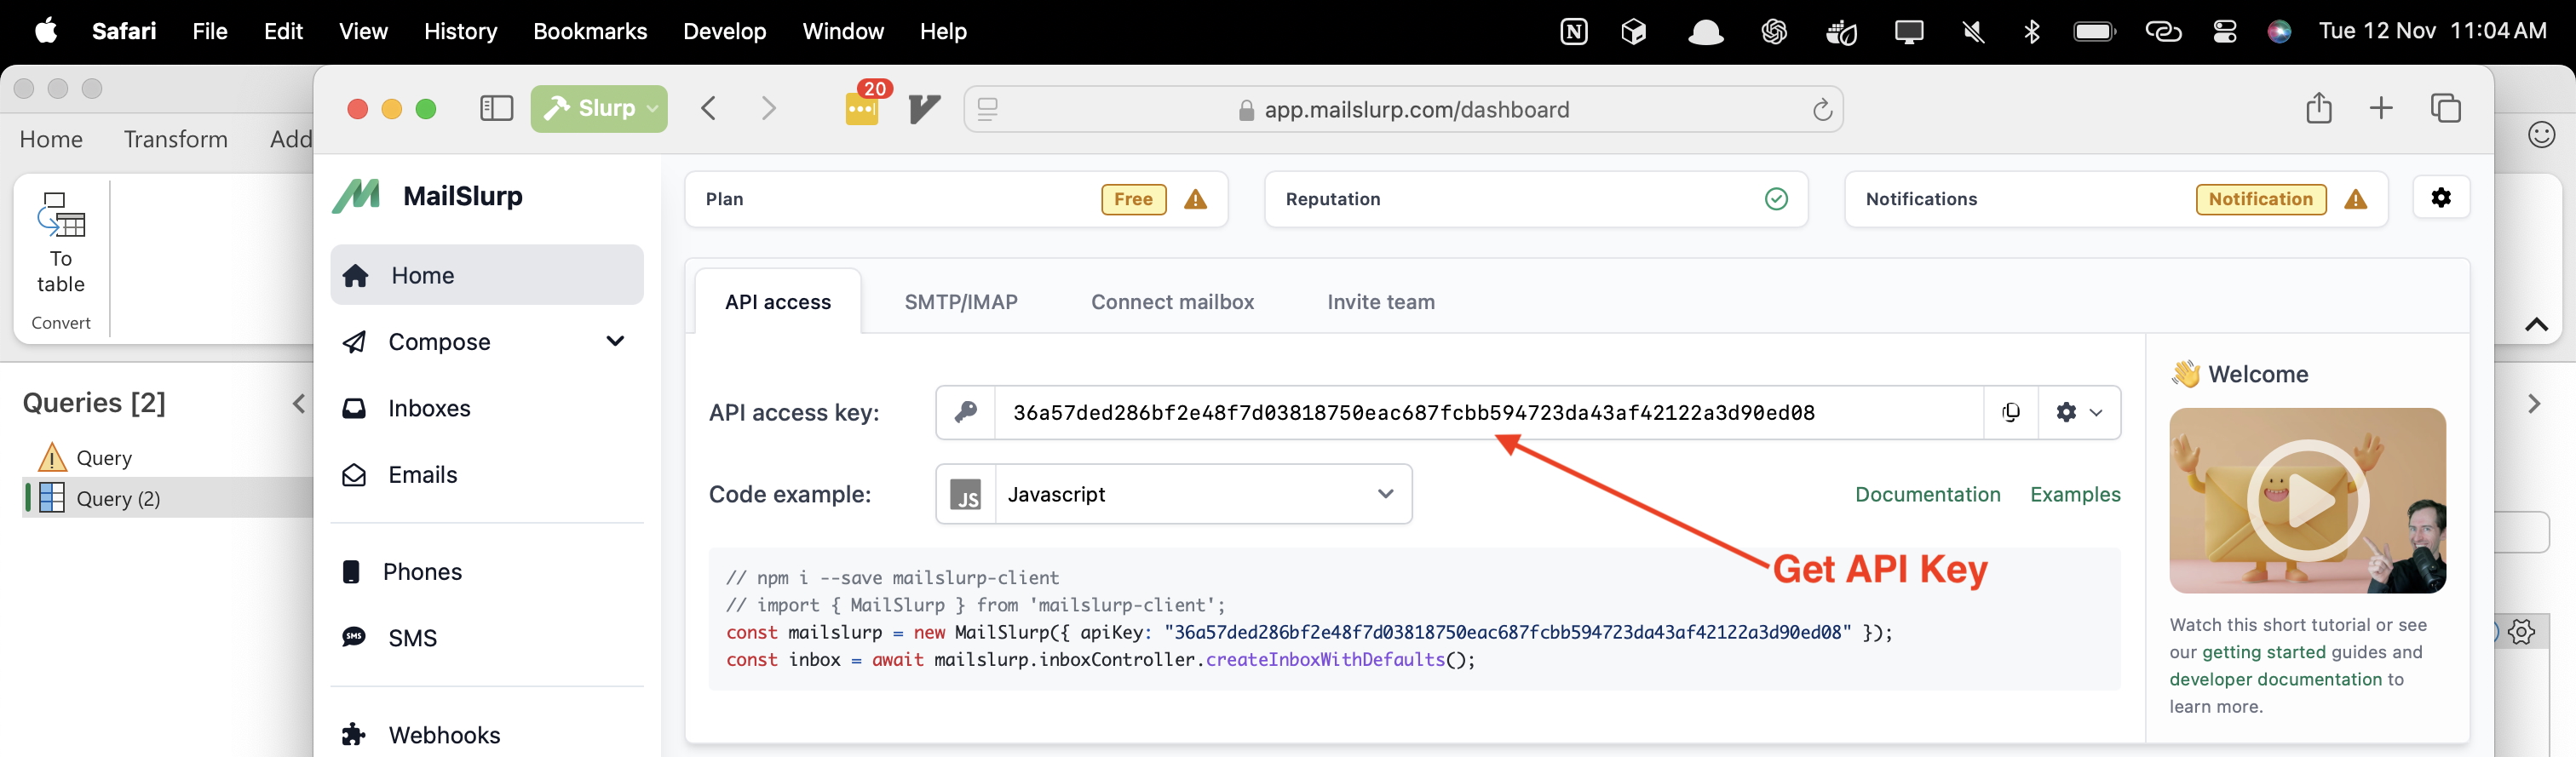Click the checkmark V extension icon

(x=924, y=108)
